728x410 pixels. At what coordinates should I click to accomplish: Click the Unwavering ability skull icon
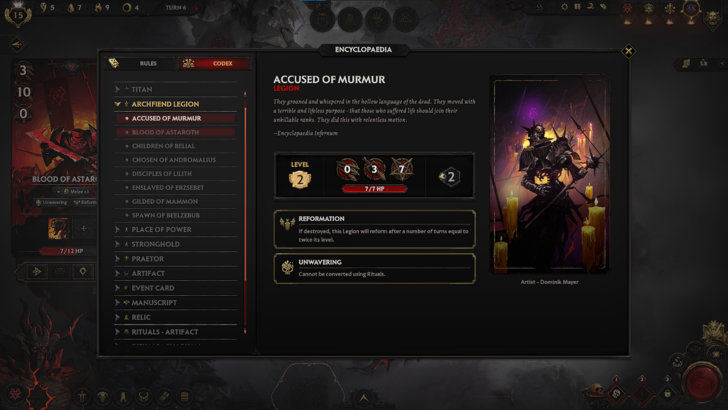click(287, 267)
